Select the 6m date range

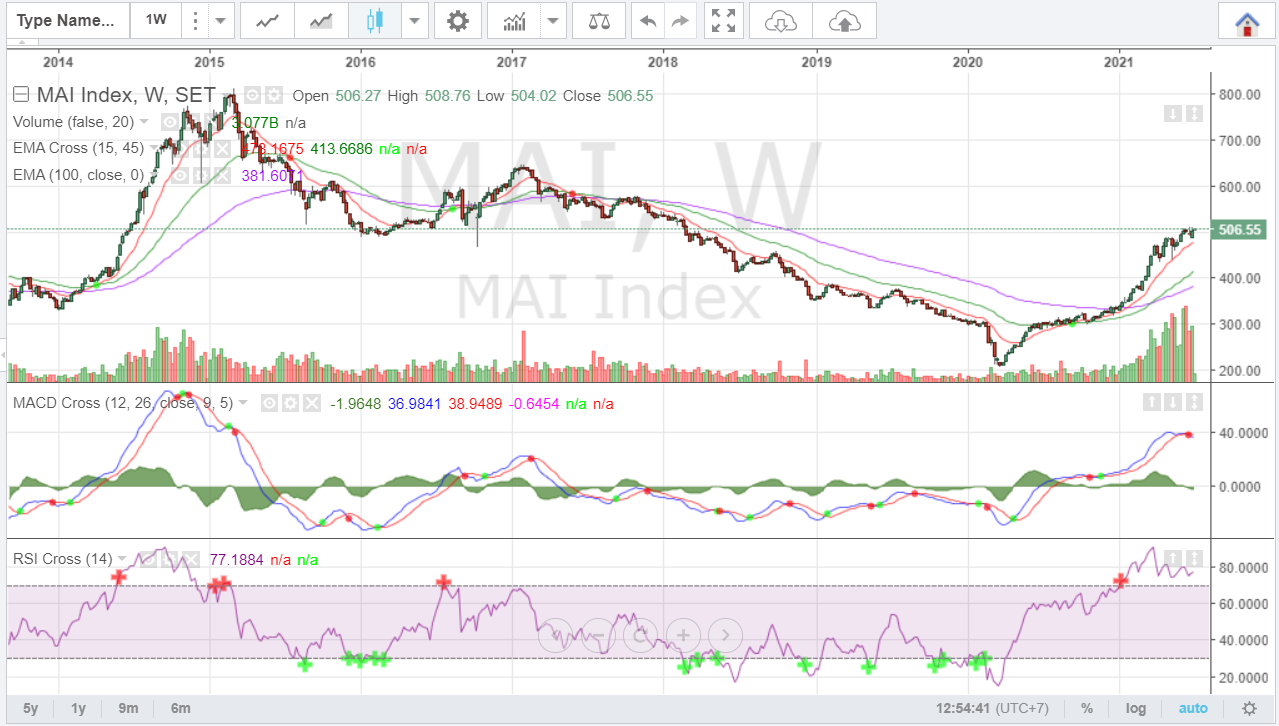pyautogui.click(x=180, y=708)
